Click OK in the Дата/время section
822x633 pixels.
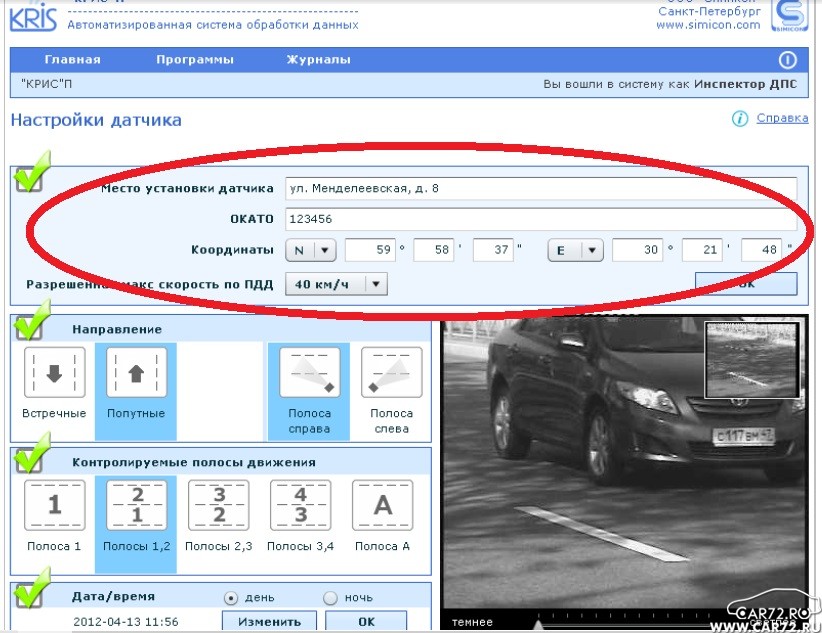point(366,621)
